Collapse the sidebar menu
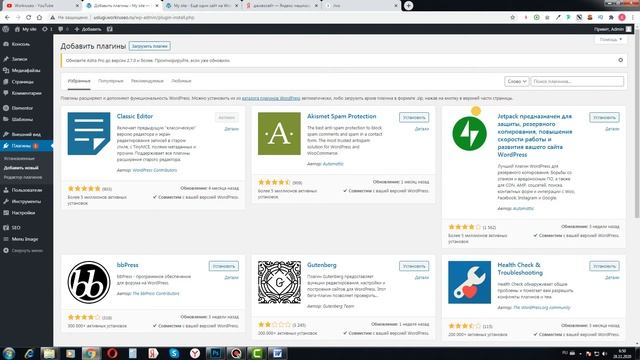640x360 pixels. [x=27, y=250]
